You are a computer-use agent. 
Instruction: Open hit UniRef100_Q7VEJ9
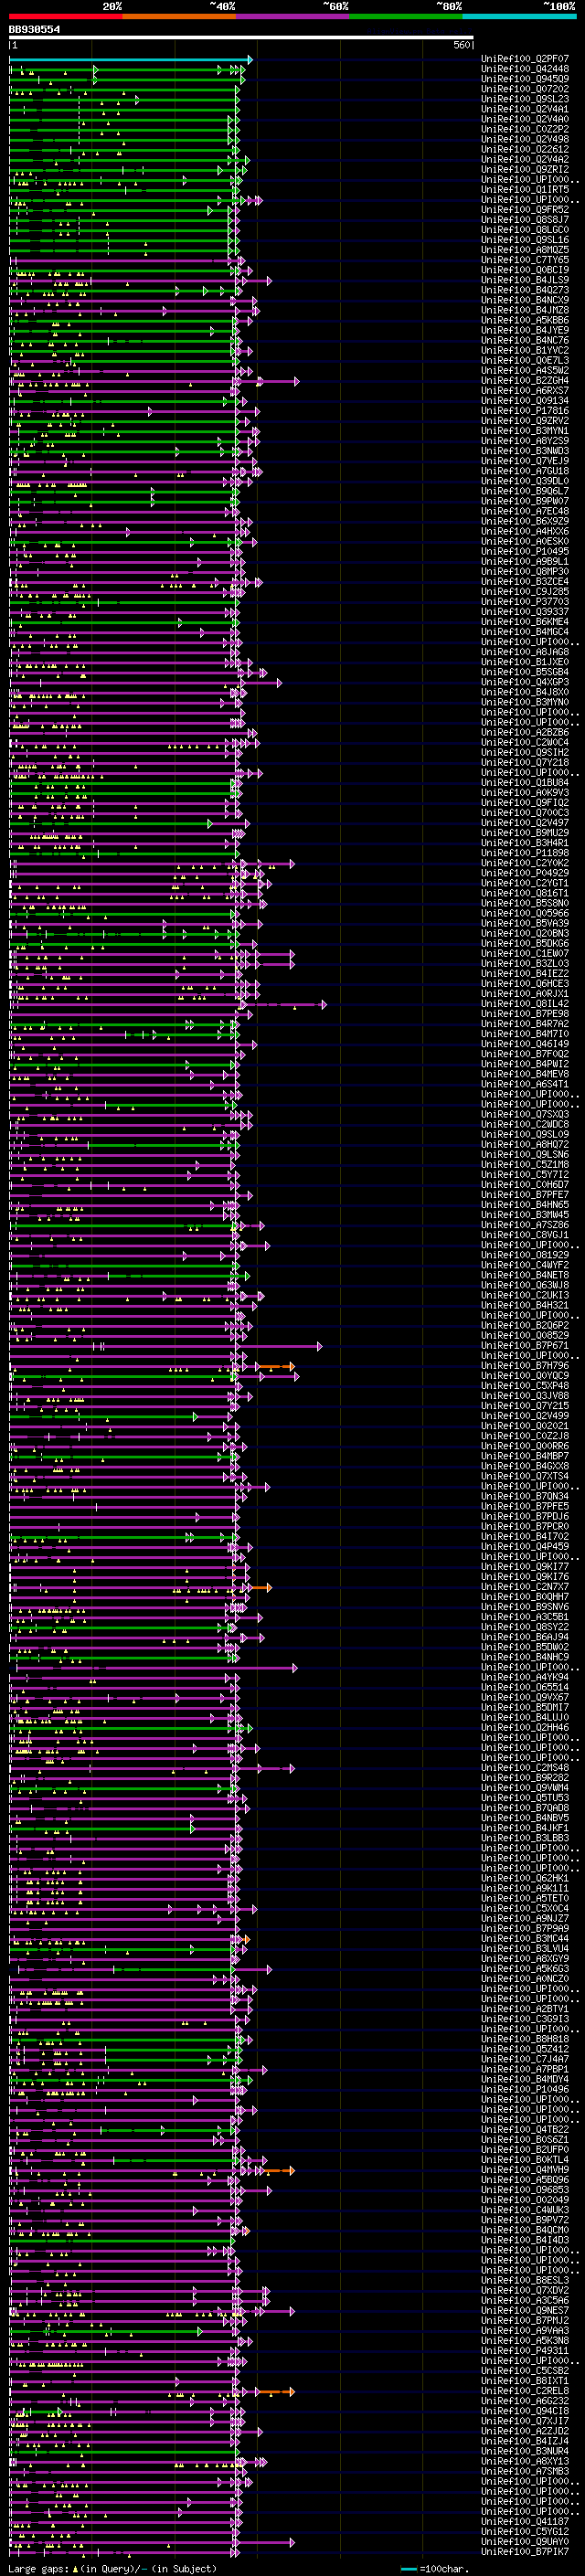pos(524,461)
